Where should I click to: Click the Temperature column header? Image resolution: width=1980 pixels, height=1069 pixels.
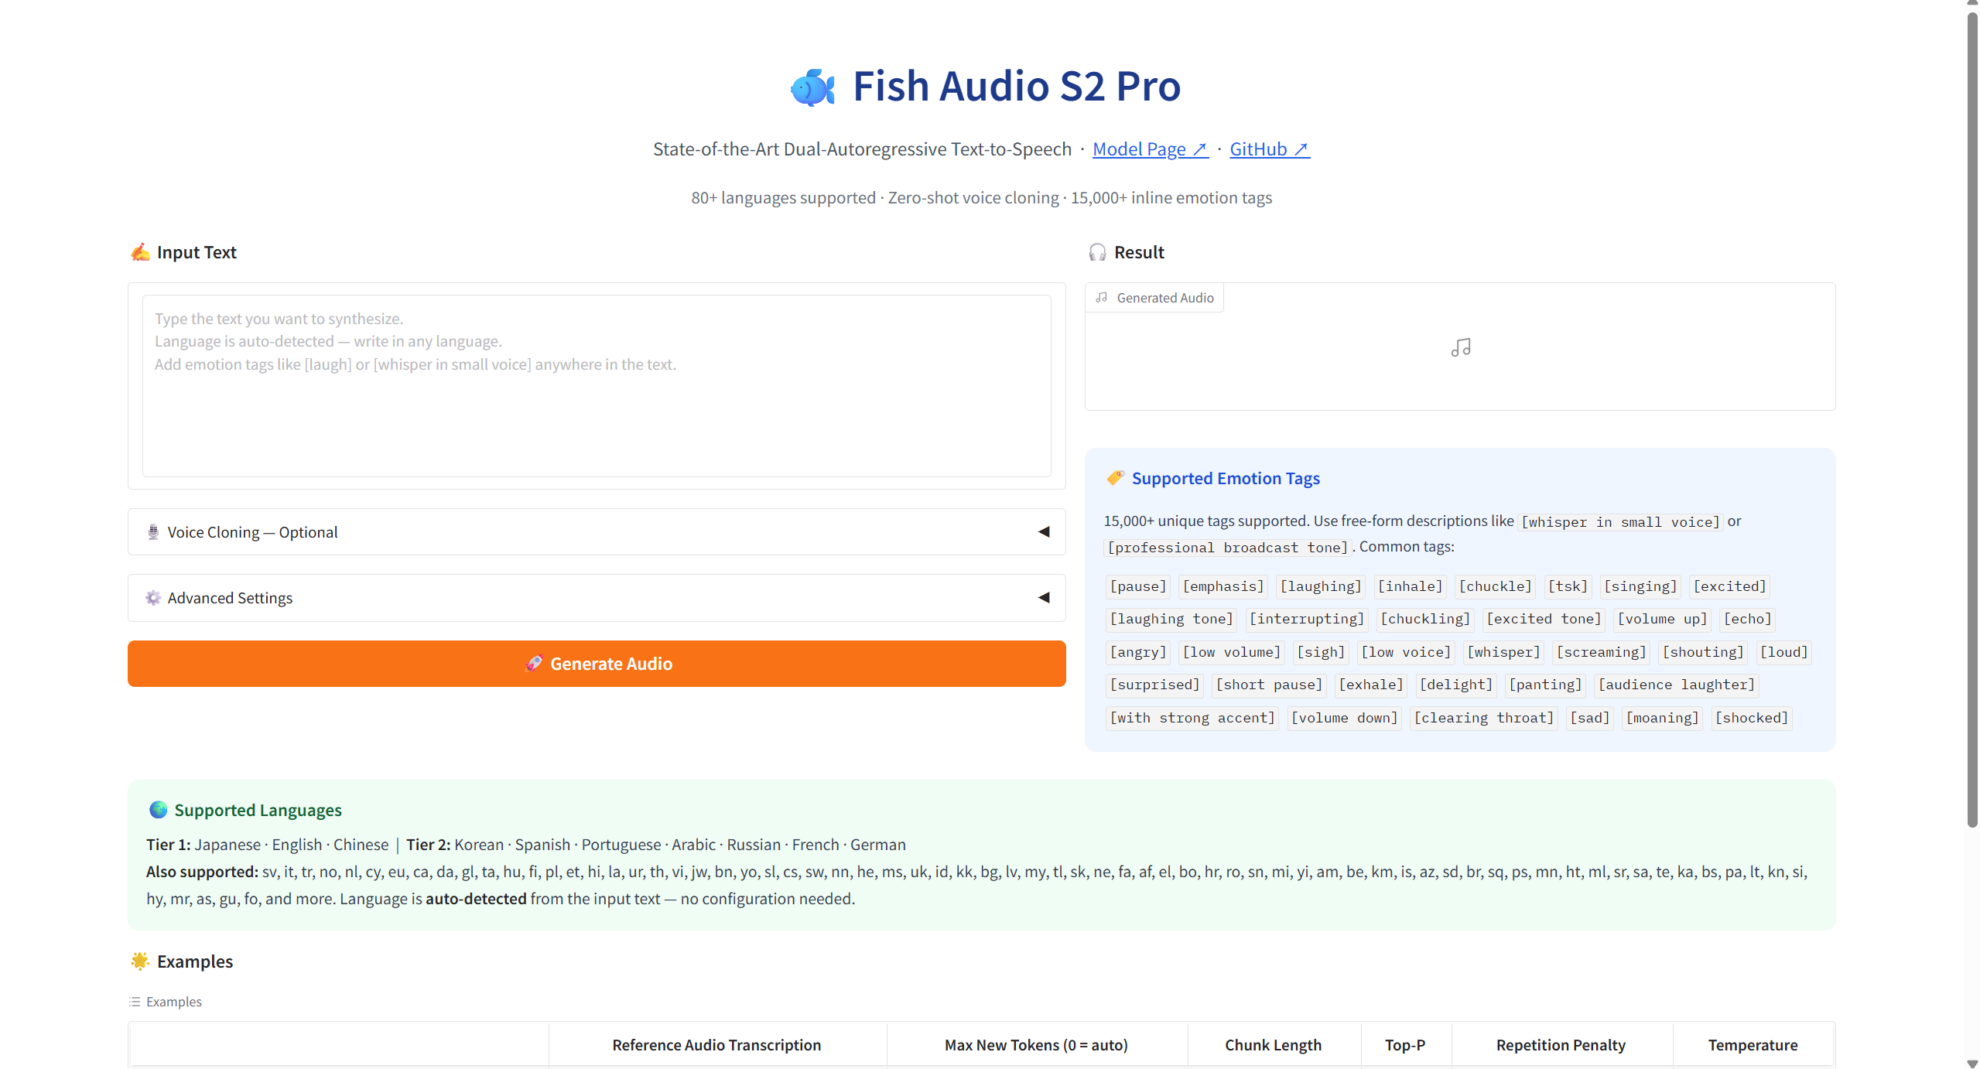pos(1752,1045)
